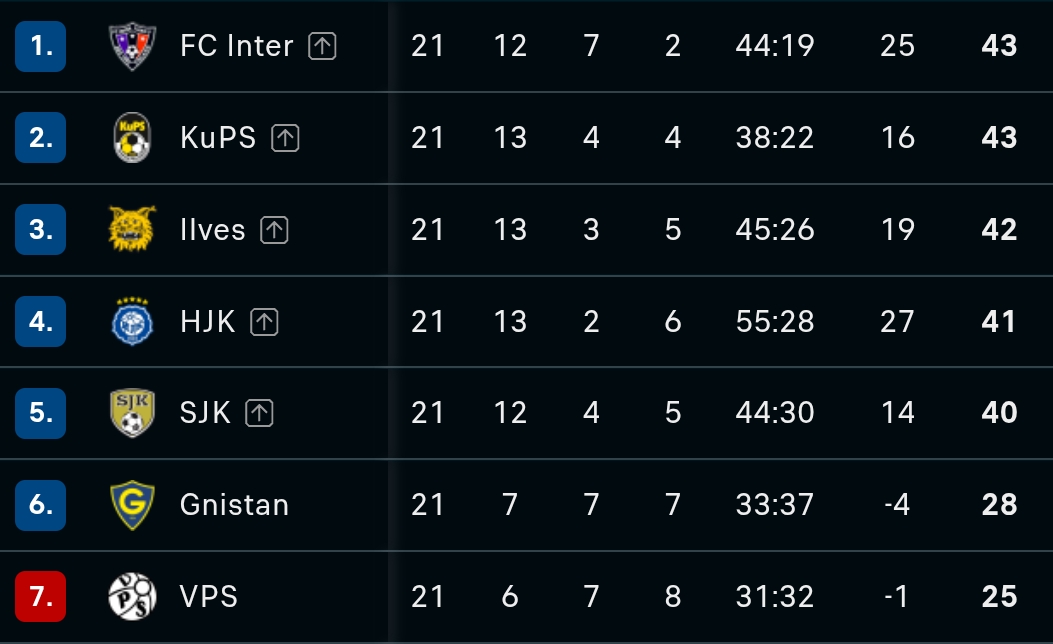The width and height of the screenshot is (1053, 644).
Task: Click the HJK club crest
Action: (132, 321)
